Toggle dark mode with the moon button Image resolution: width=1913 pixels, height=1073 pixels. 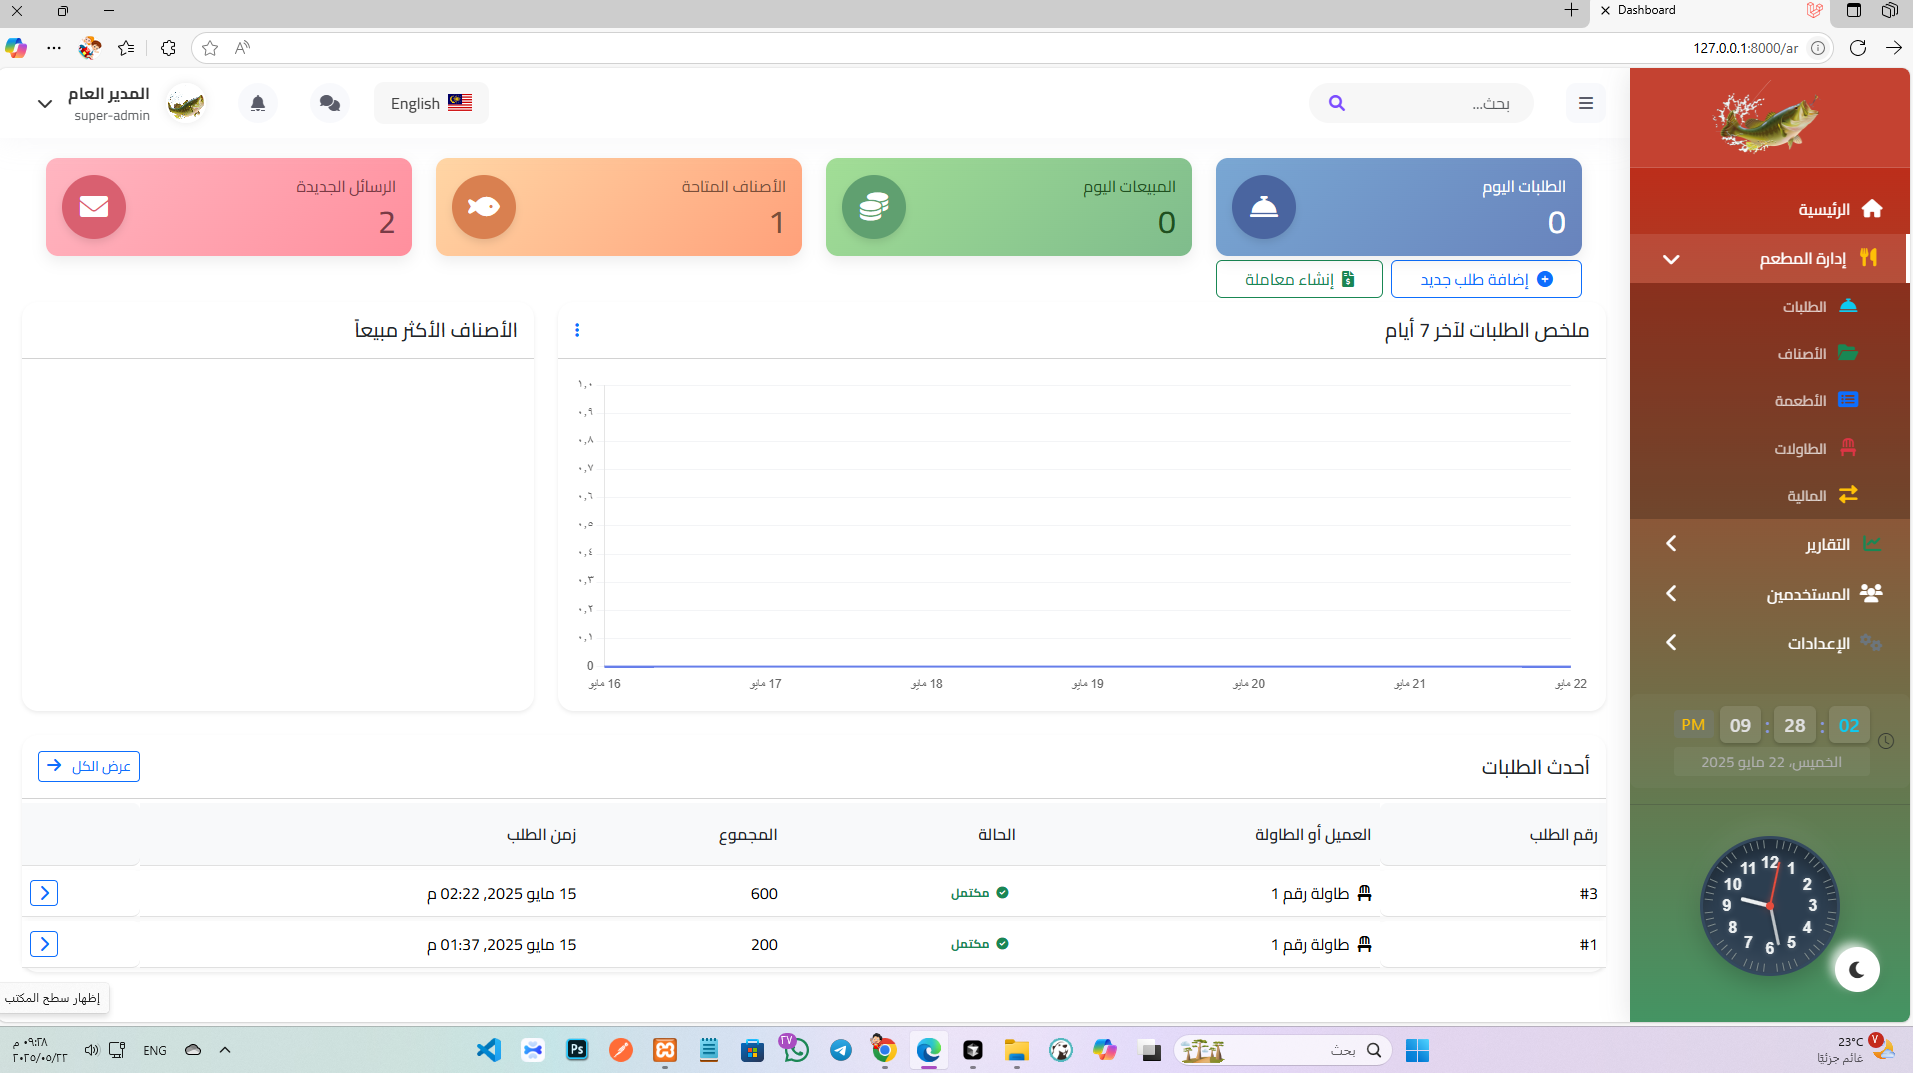click(x=1856, y=969)
